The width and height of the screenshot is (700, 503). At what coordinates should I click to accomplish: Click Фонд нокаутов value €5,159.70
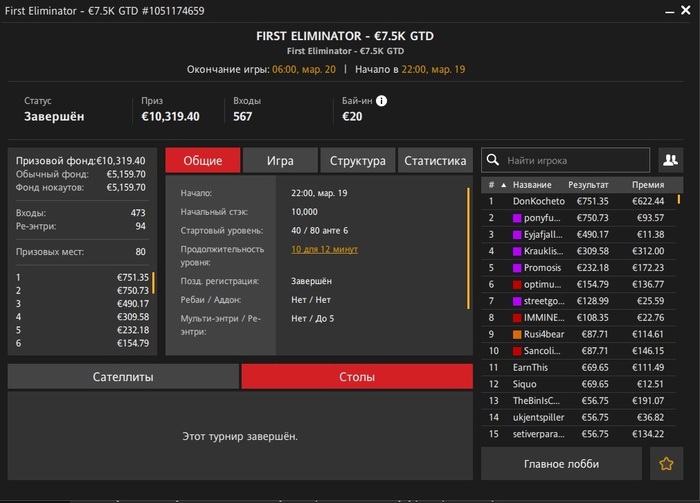coord(126,187)
